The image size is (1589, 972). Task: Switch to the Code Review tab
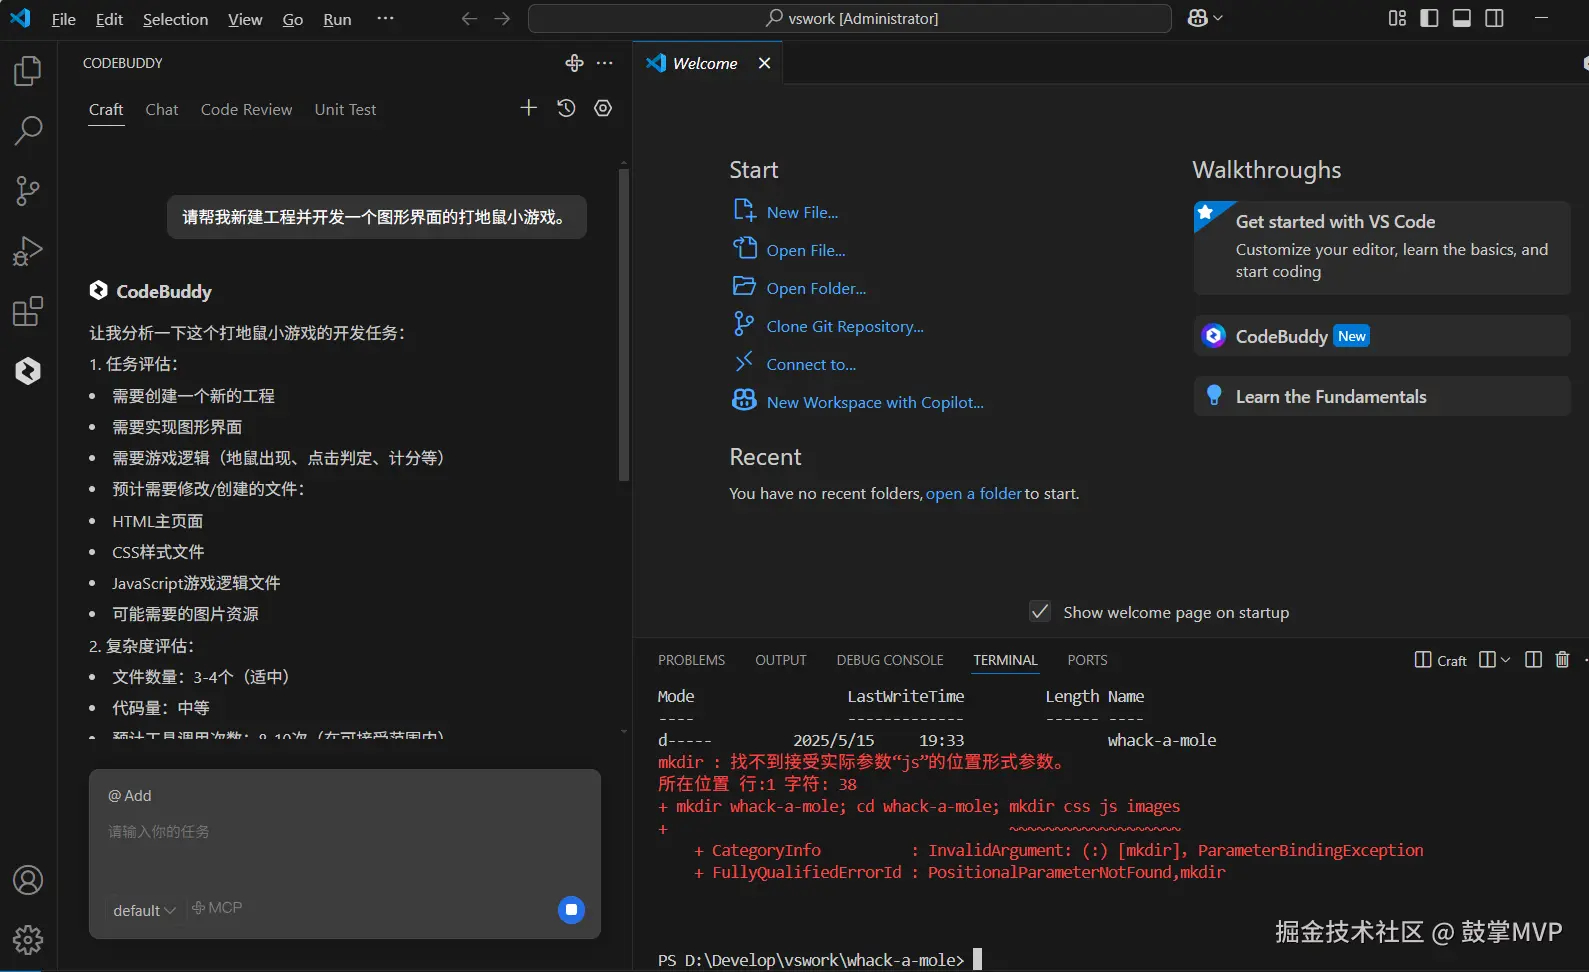246,109
